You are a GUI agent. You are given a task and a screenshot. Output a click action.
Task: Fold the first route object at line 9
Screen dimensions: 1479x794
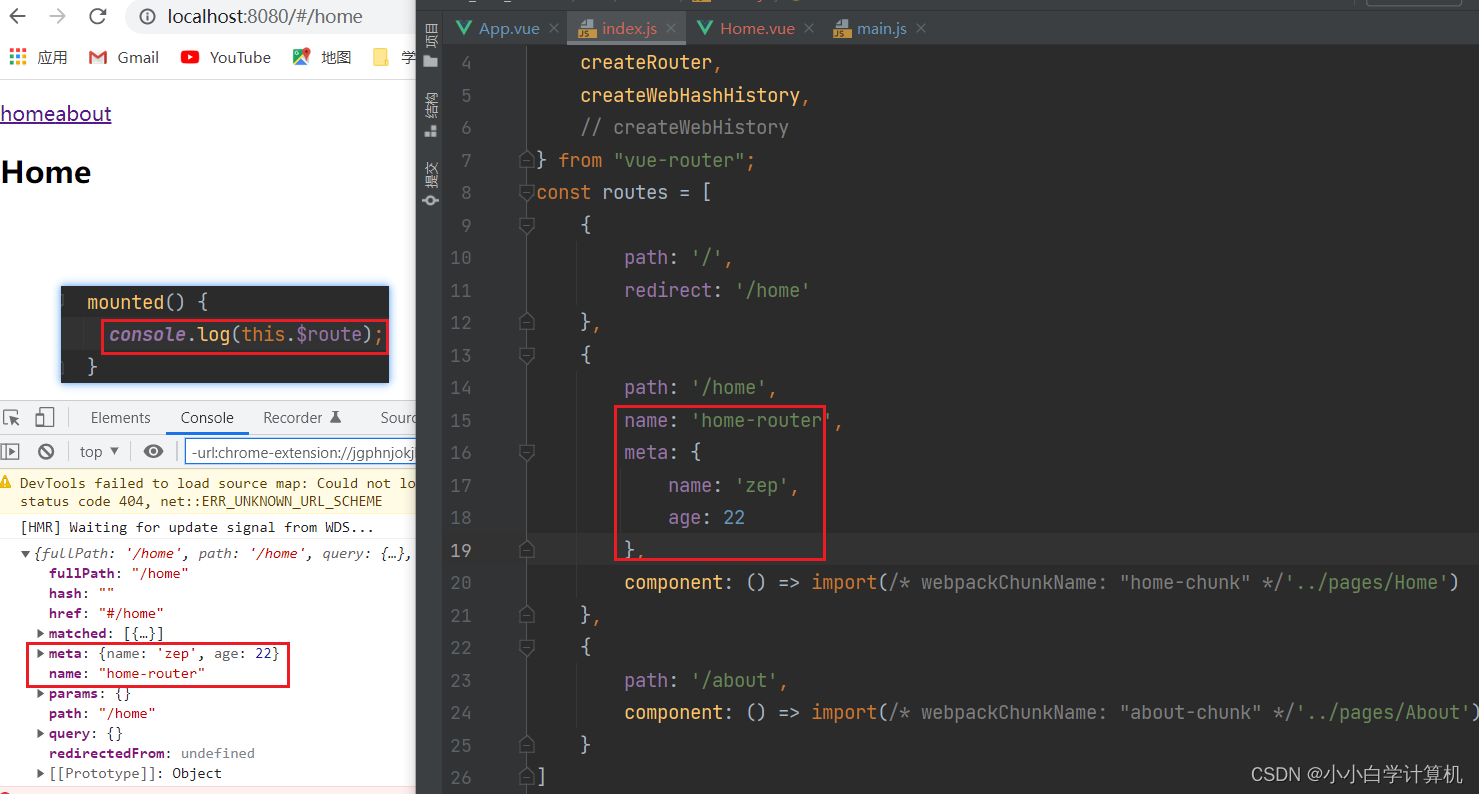click(526, 225)
